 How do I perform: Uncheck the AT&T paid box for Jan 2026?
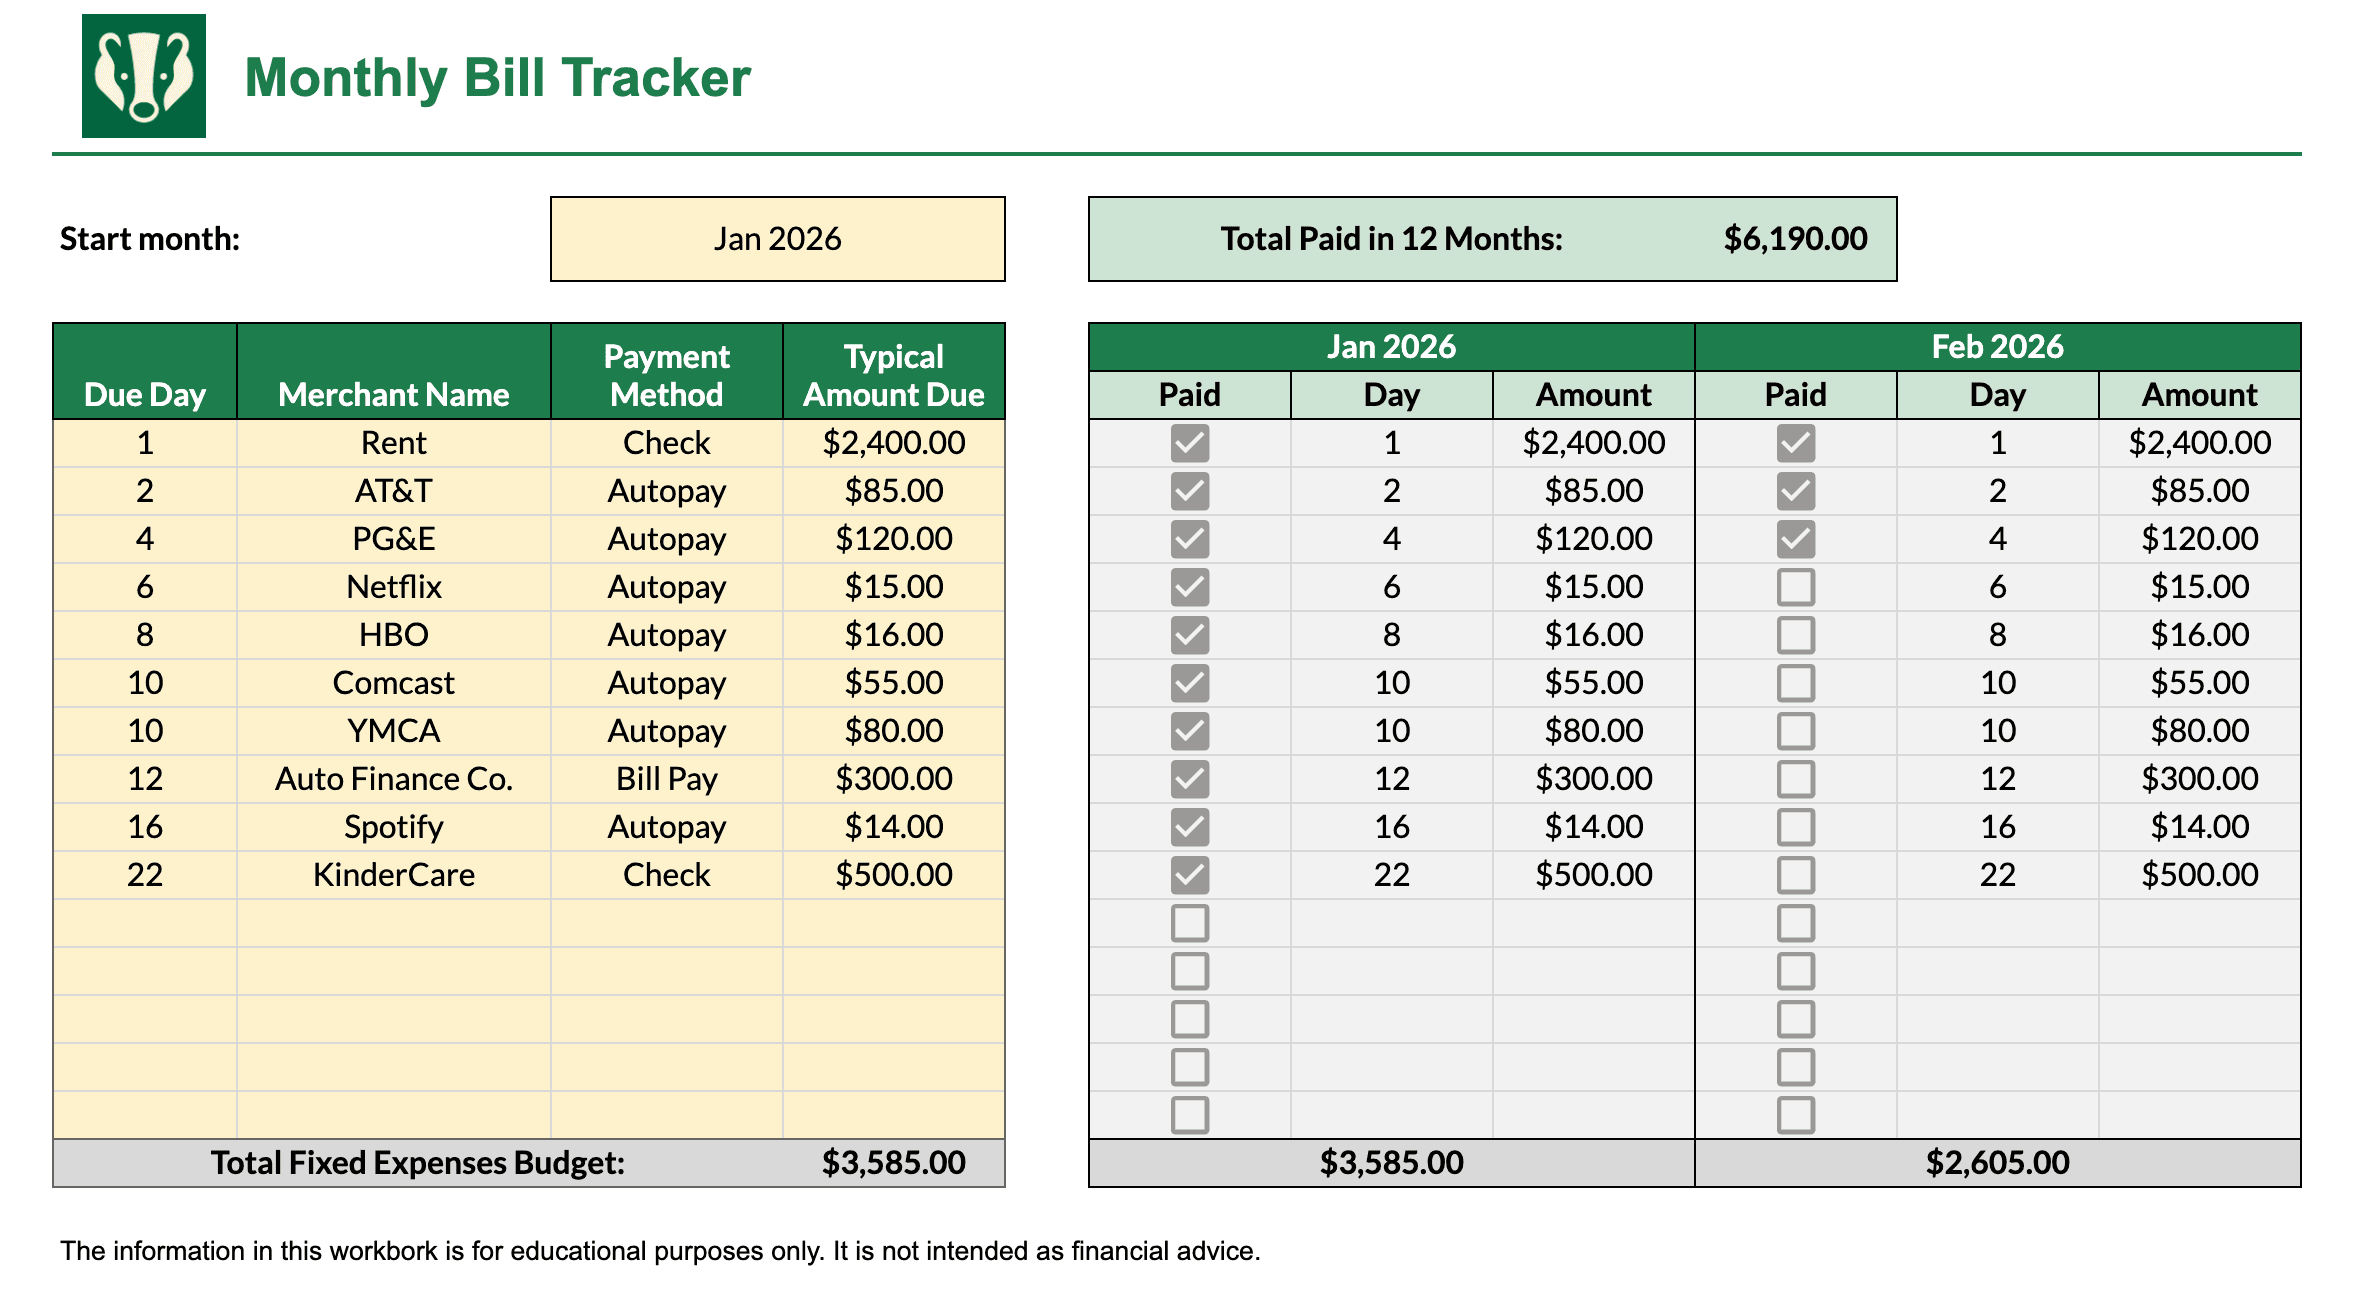point(1190,490)
